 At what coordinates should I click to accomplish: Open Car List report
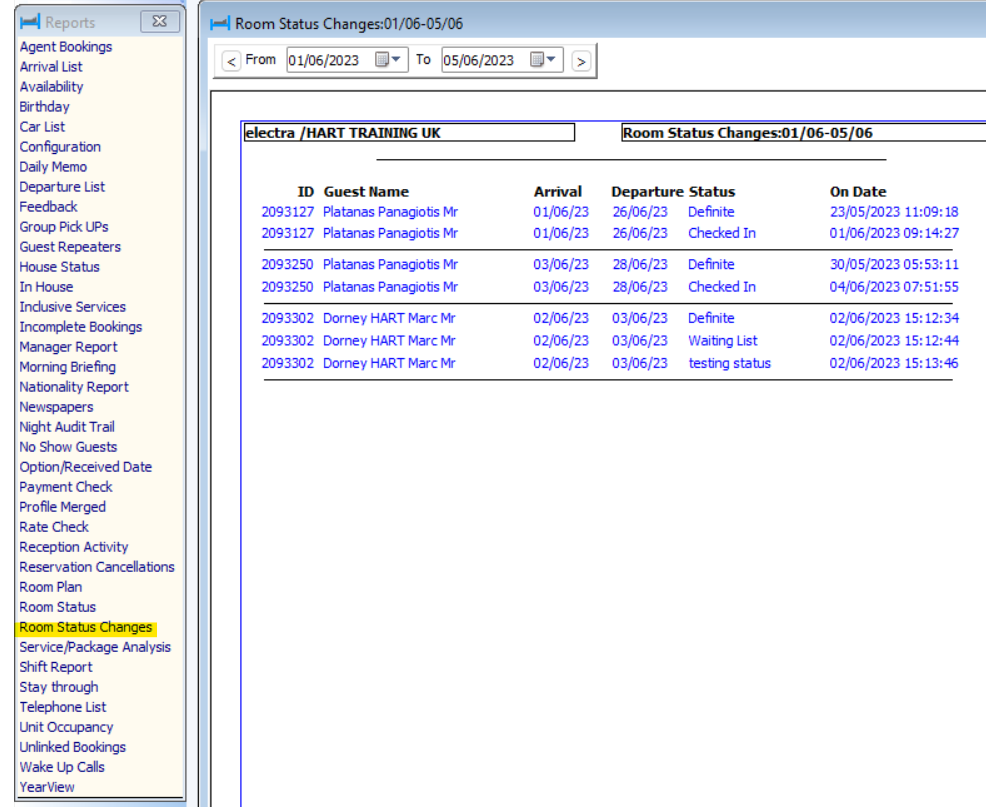coord(42,127)
